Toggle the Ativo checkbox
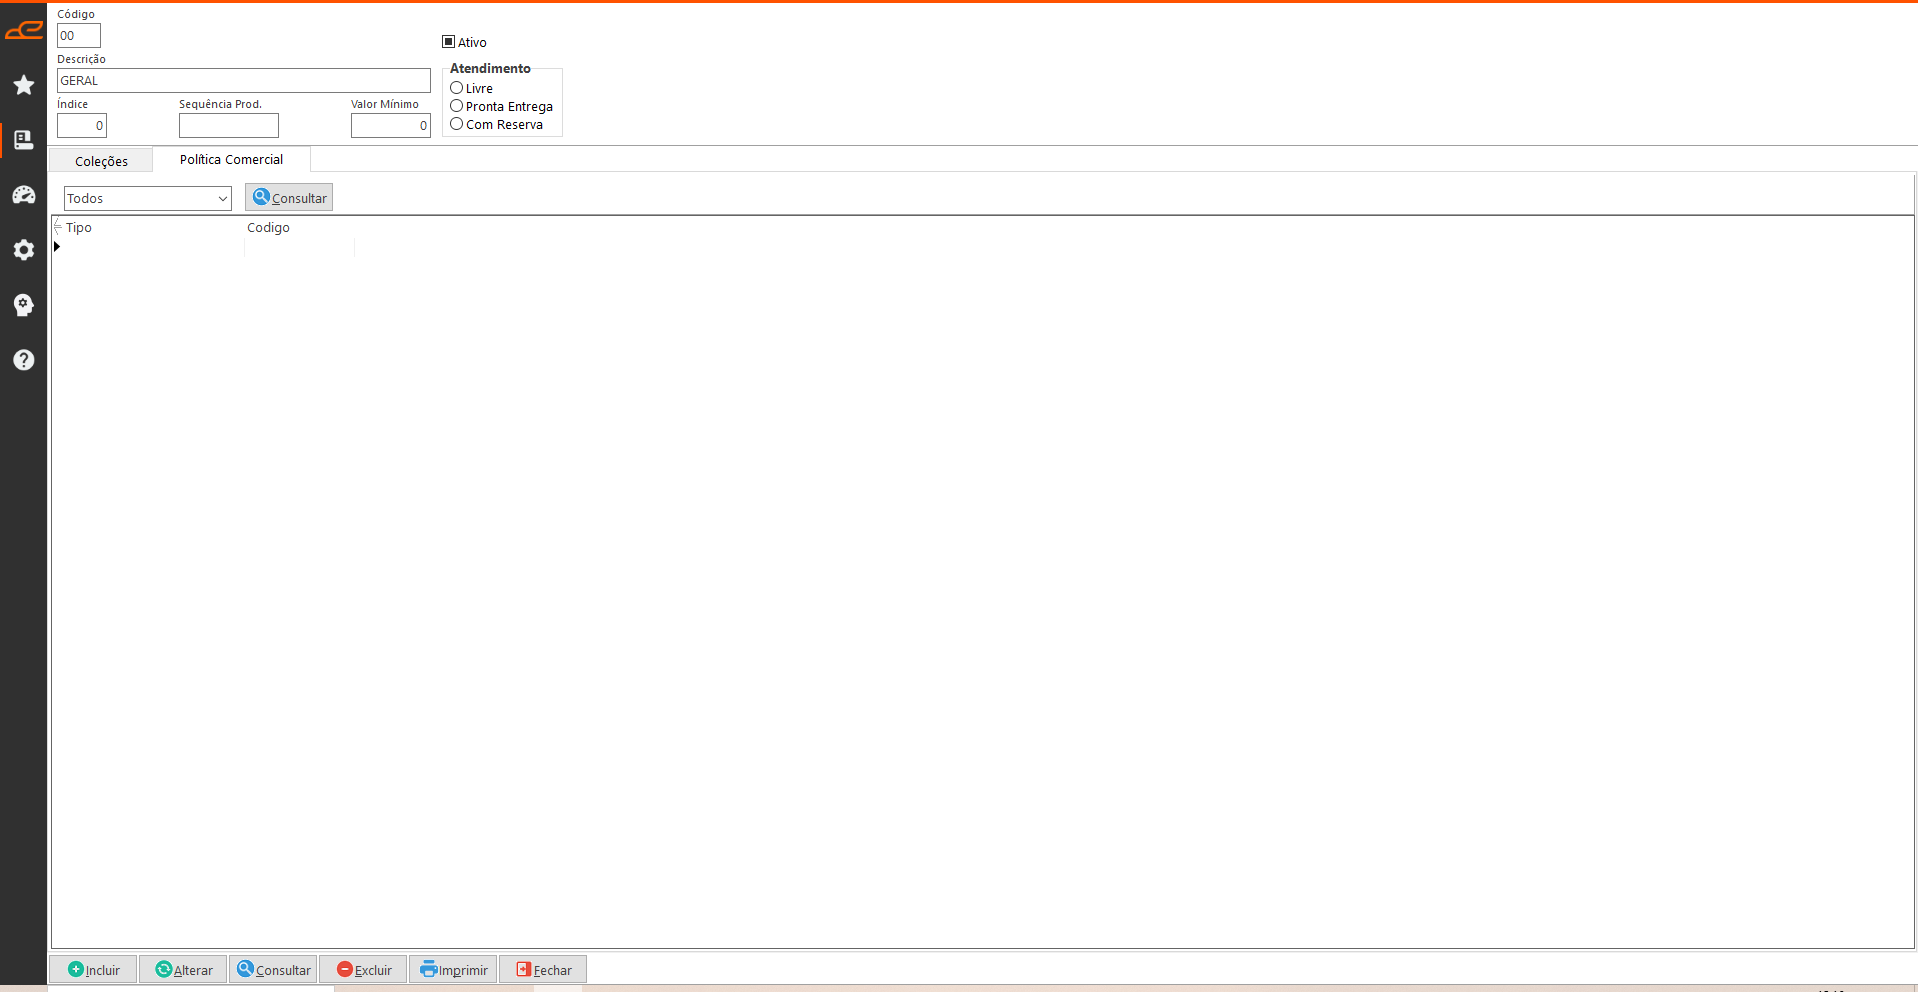This screenshot has width=1918, height=992. (449, 42)
